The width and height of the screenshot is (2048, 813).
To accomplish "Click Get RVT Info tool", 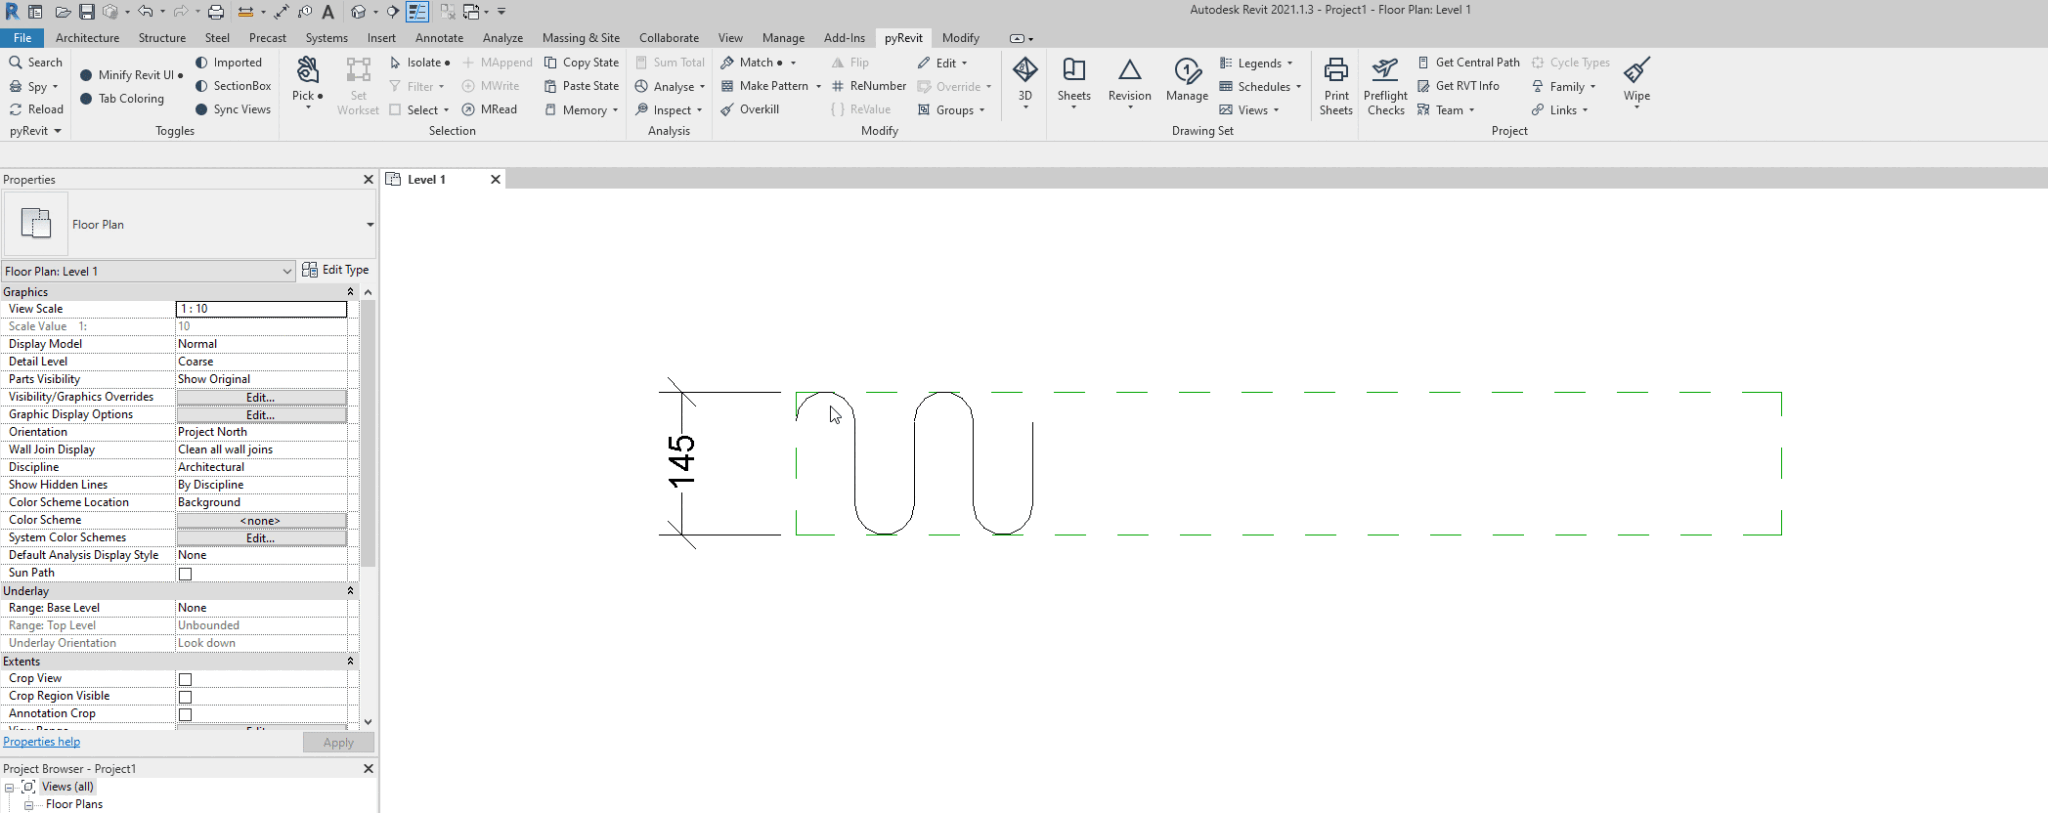I will [1458, 86].
